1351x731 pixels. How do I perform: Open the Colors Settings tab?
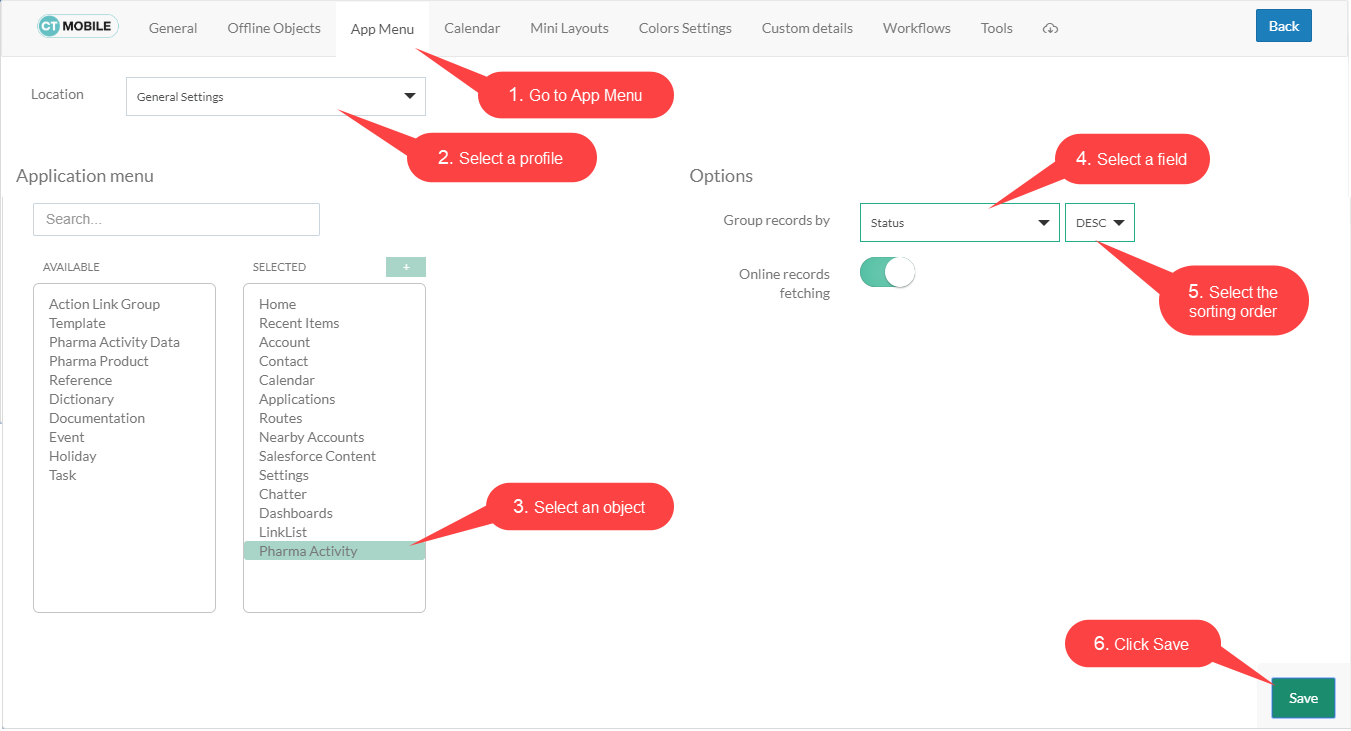[x=685, y=28]
